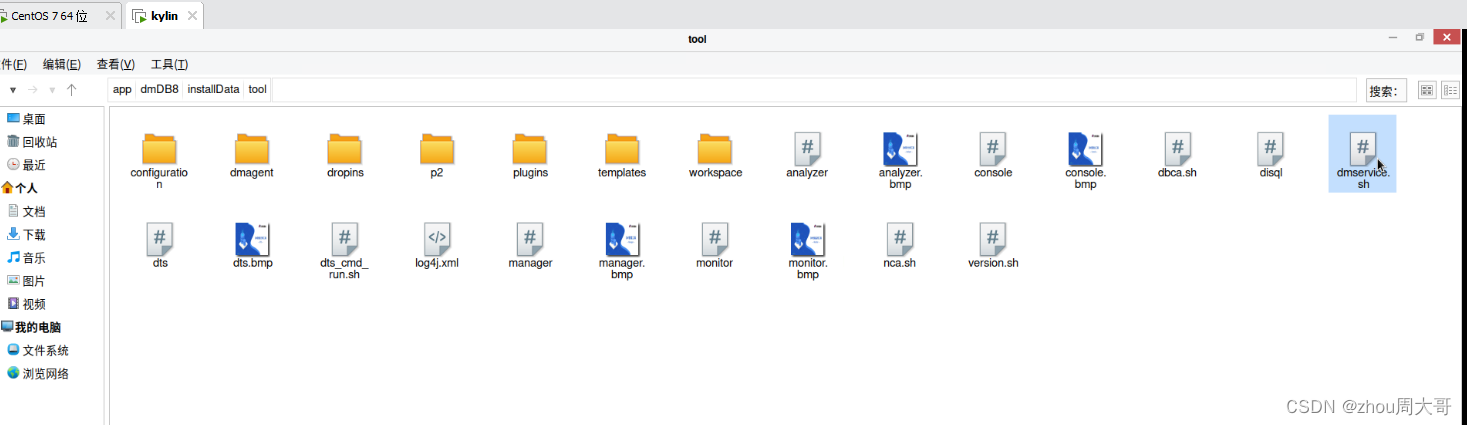Click into the address path field

click(x=815, y=90)
